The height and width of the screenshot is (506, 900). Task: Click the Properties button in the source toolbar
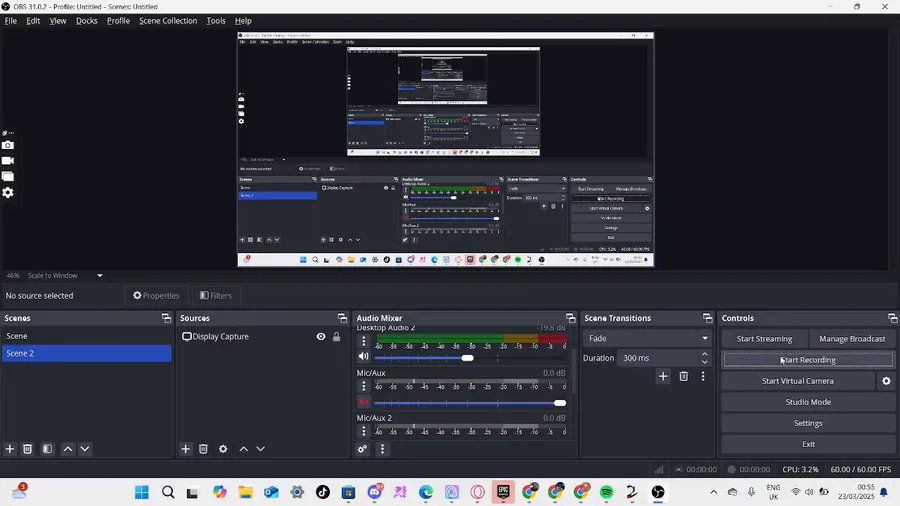coord(156,295)
